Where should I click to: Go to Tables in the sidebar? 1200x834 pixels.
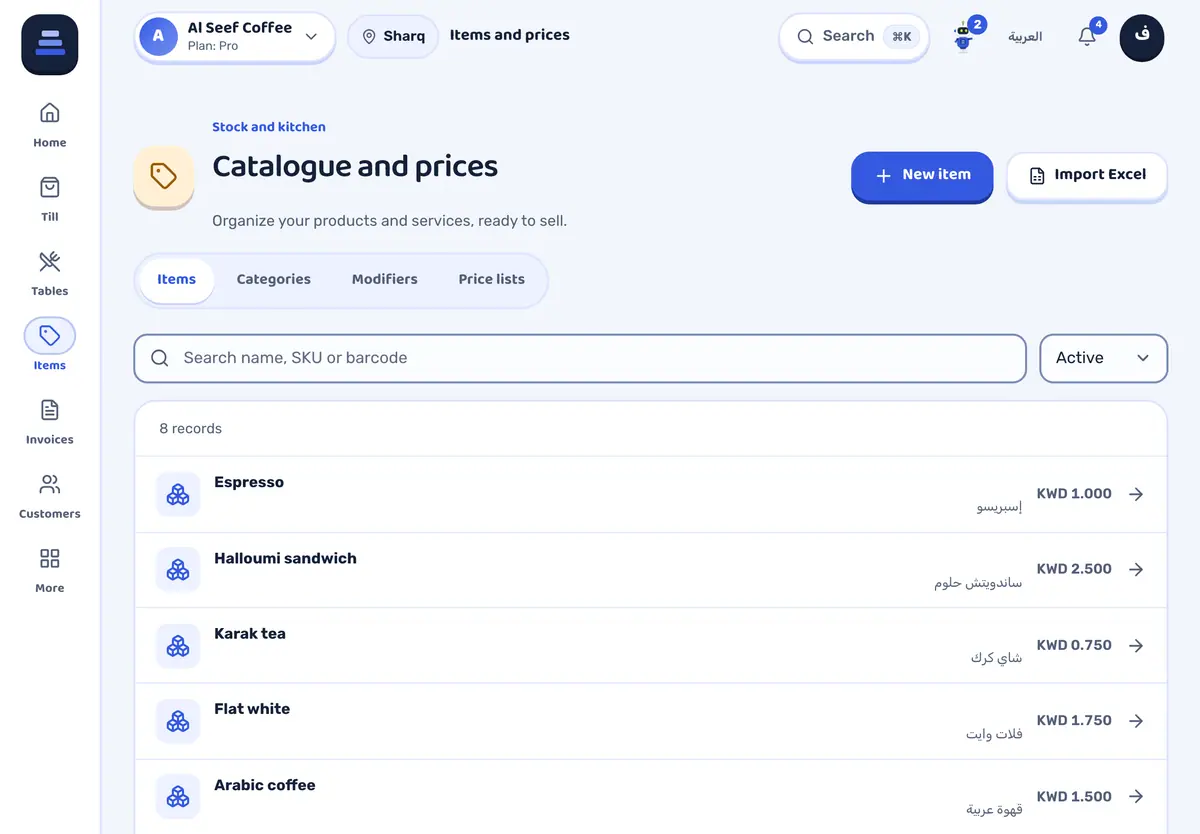coord(49,273)
